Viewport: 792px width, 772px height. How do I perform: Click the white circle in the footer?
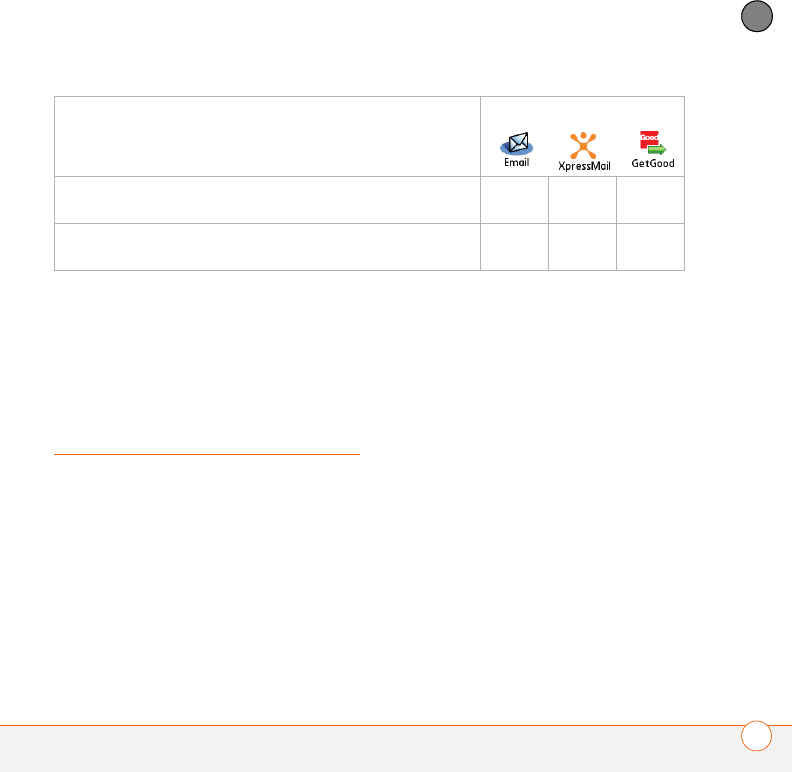[757, 736]
